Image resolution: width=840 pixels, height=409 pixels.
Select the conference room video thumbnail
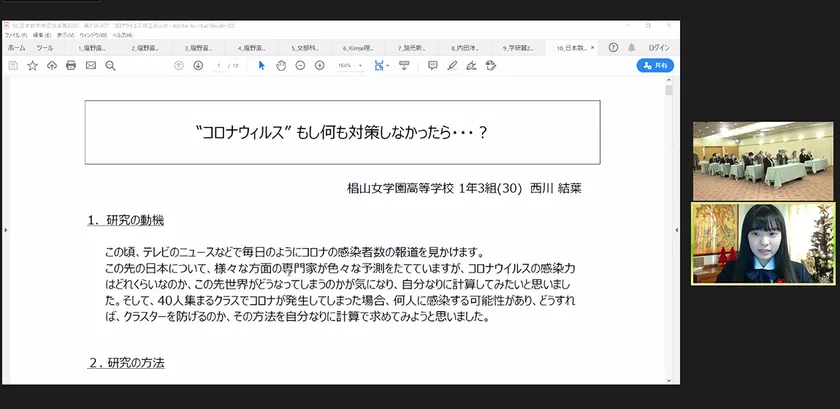(x=763, y=160)
